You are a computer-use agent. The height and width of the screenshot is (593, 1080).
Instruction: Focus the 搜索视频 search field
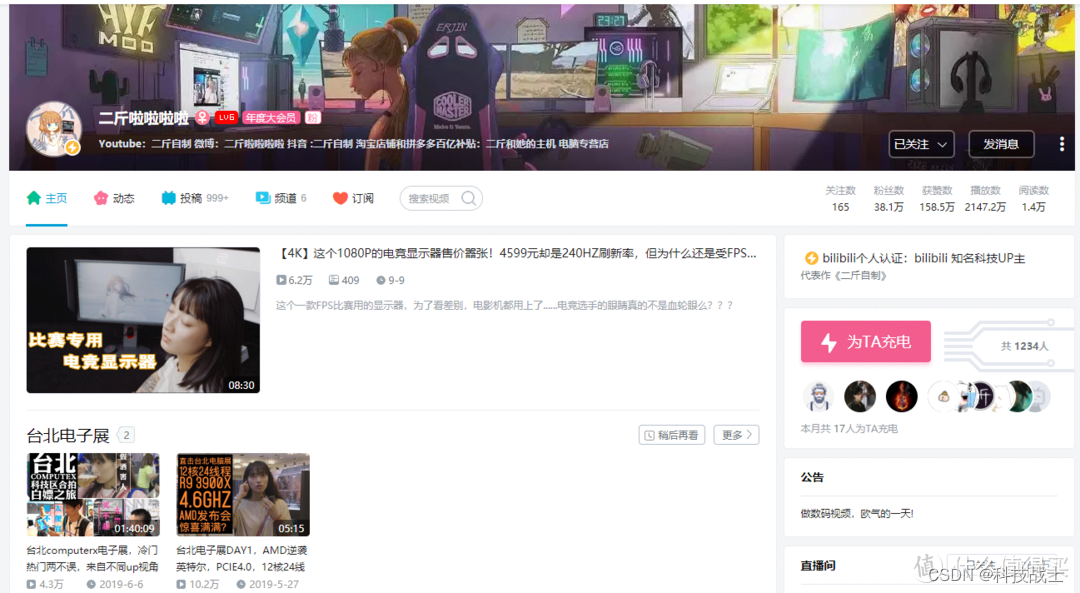(x=441, y=198)
